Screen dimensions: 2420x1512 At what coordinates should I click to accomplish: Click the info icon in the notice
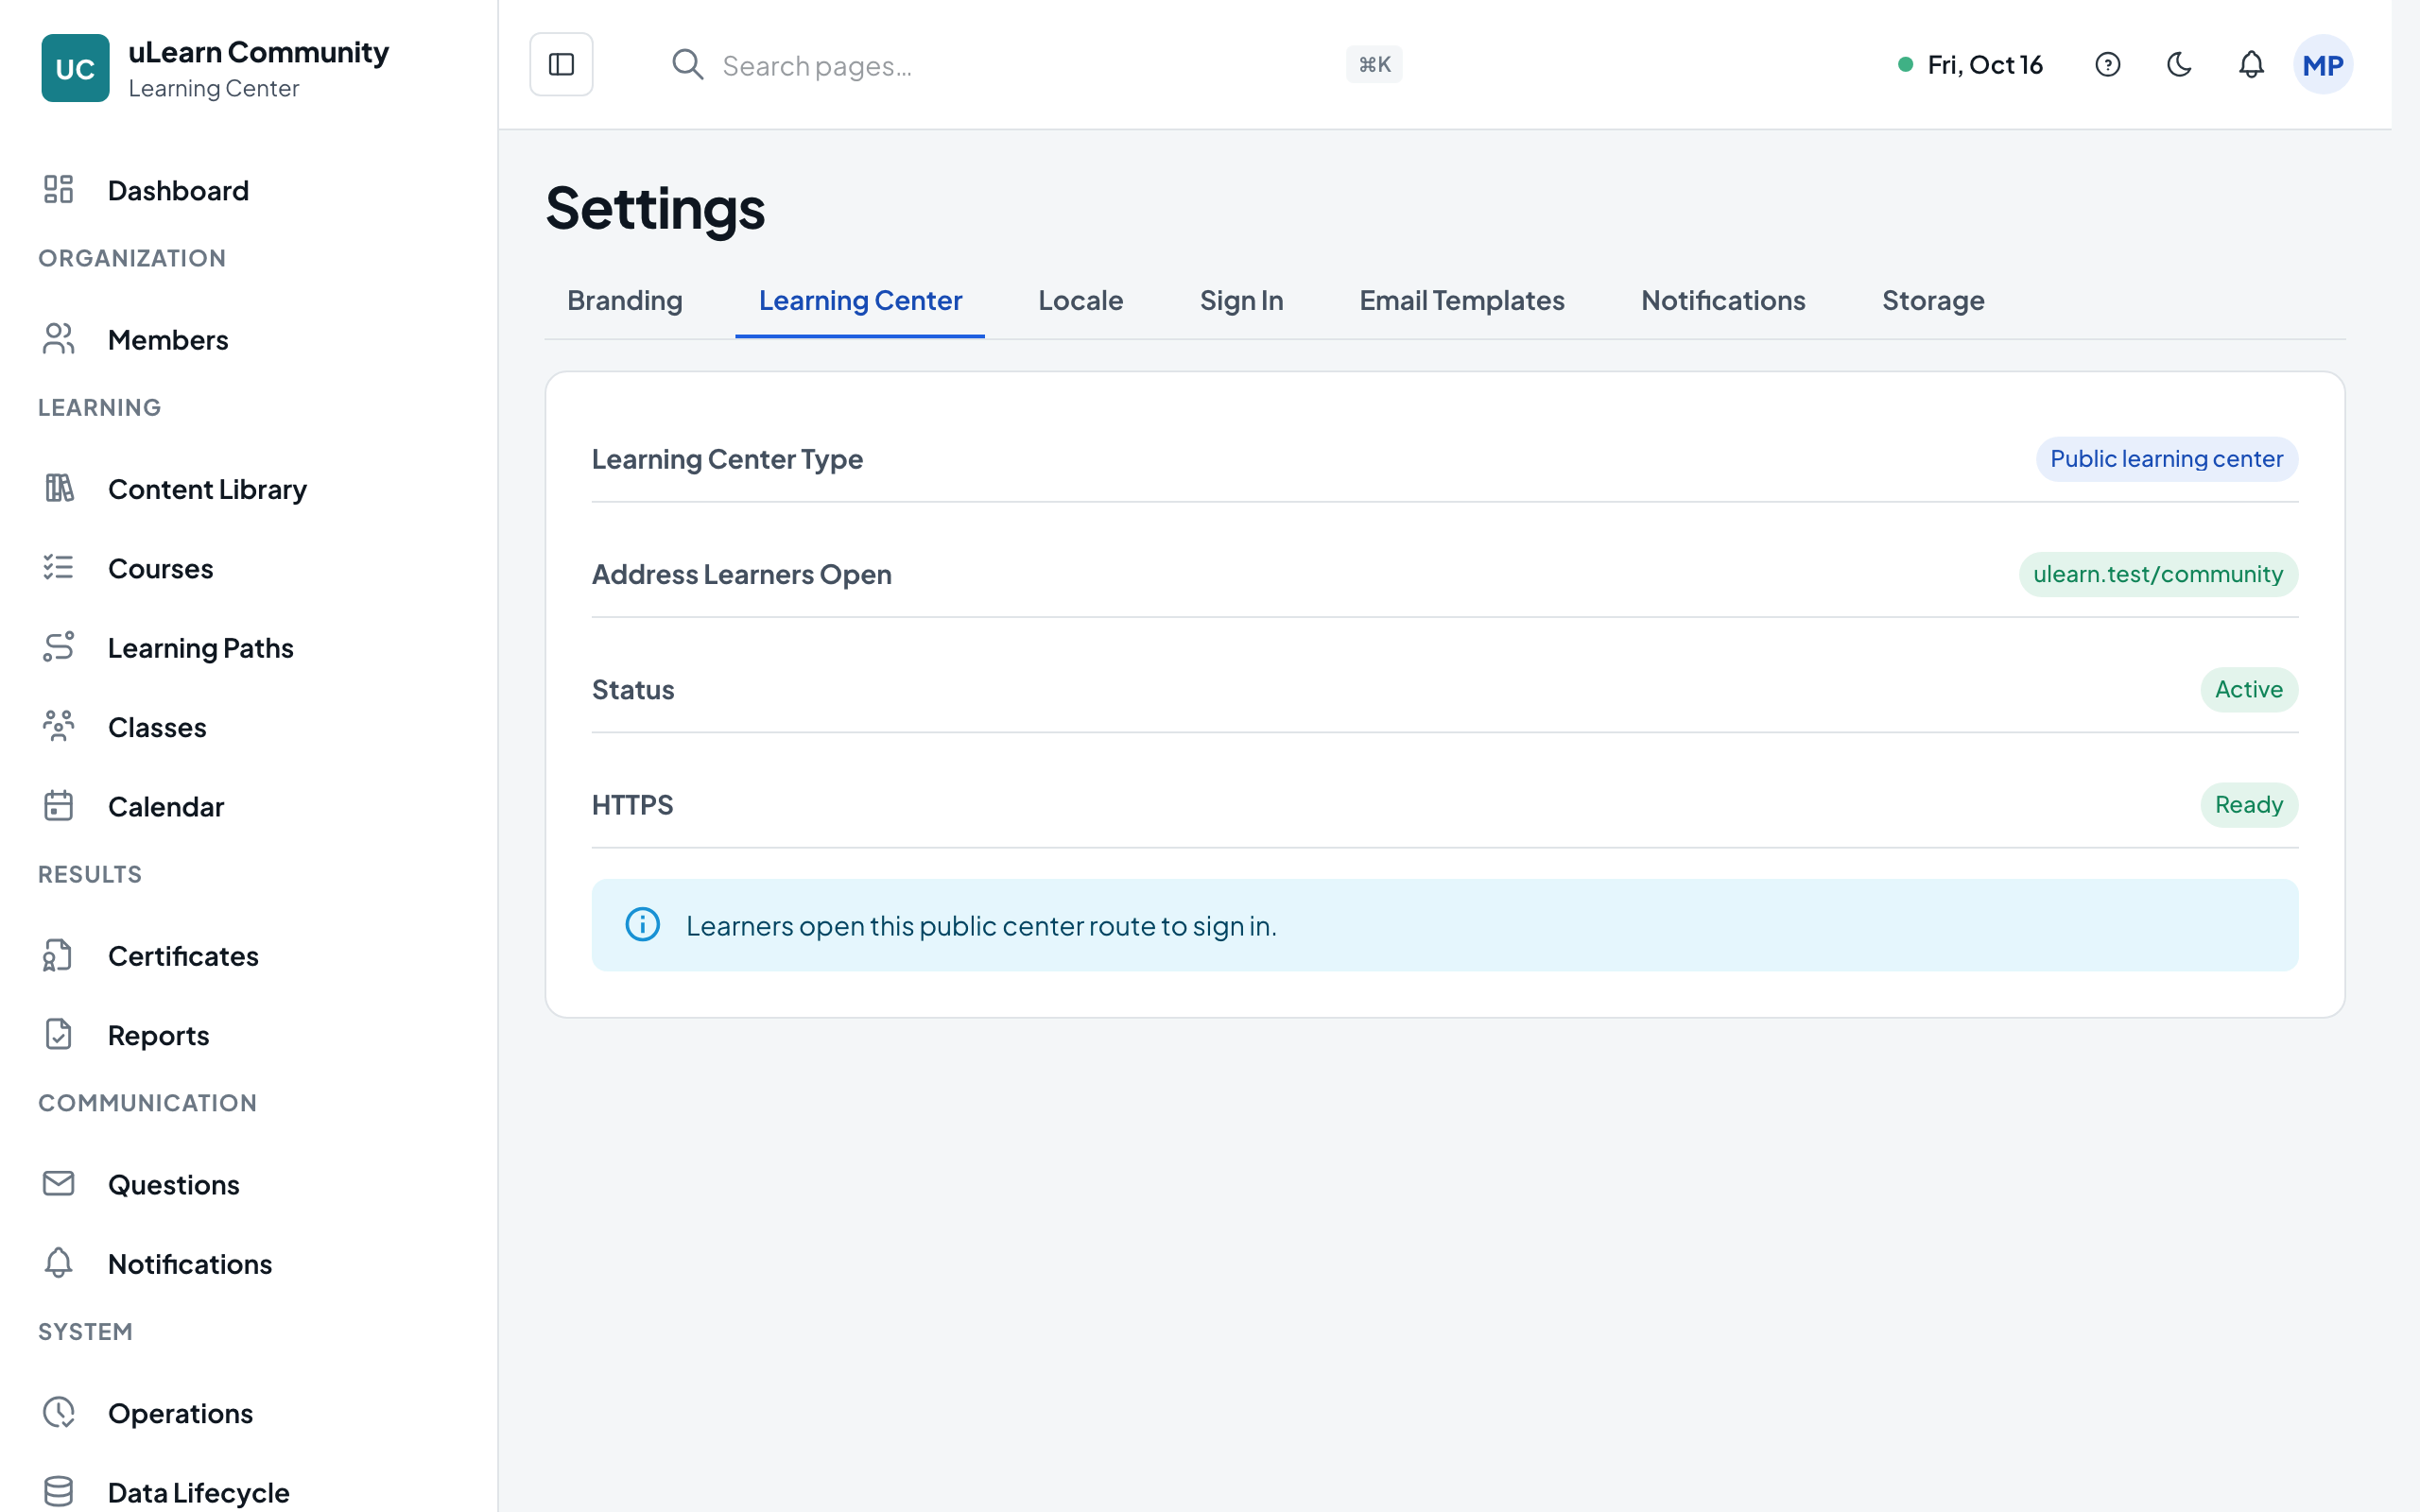click(642, 925)
